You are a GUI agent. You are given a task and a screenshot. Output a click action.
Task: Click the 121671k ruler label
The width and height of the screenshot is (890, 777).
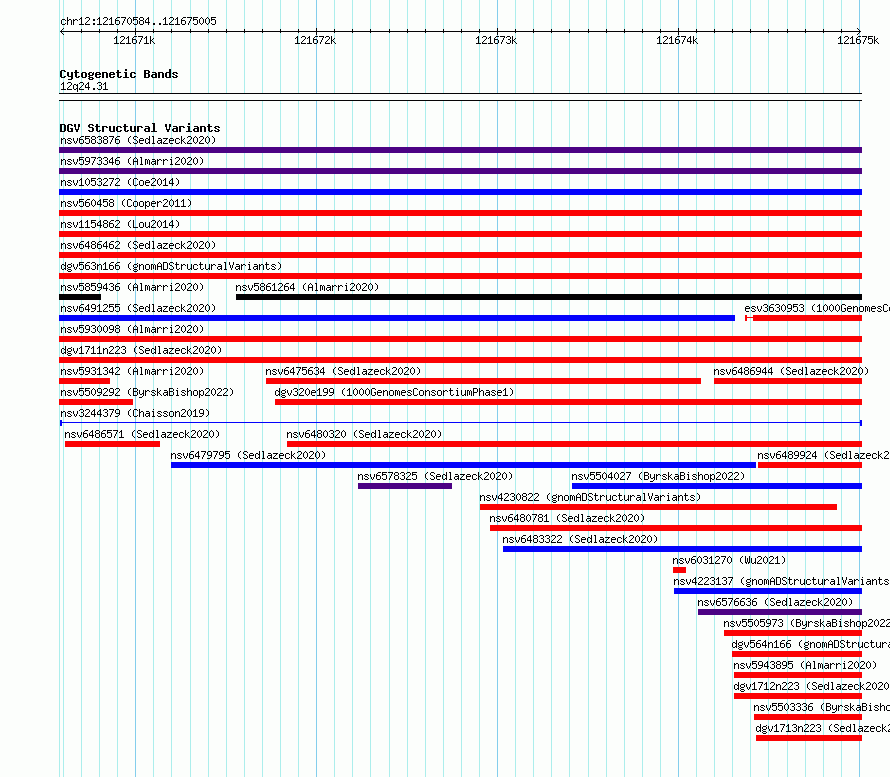point(134,40)
